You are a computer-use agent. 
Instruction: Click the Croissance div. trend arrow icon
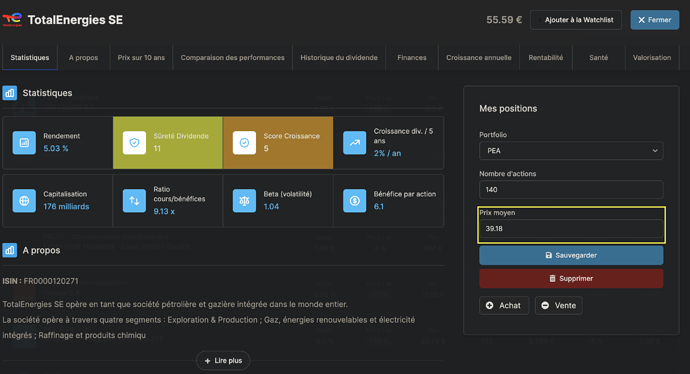[355, 143]
